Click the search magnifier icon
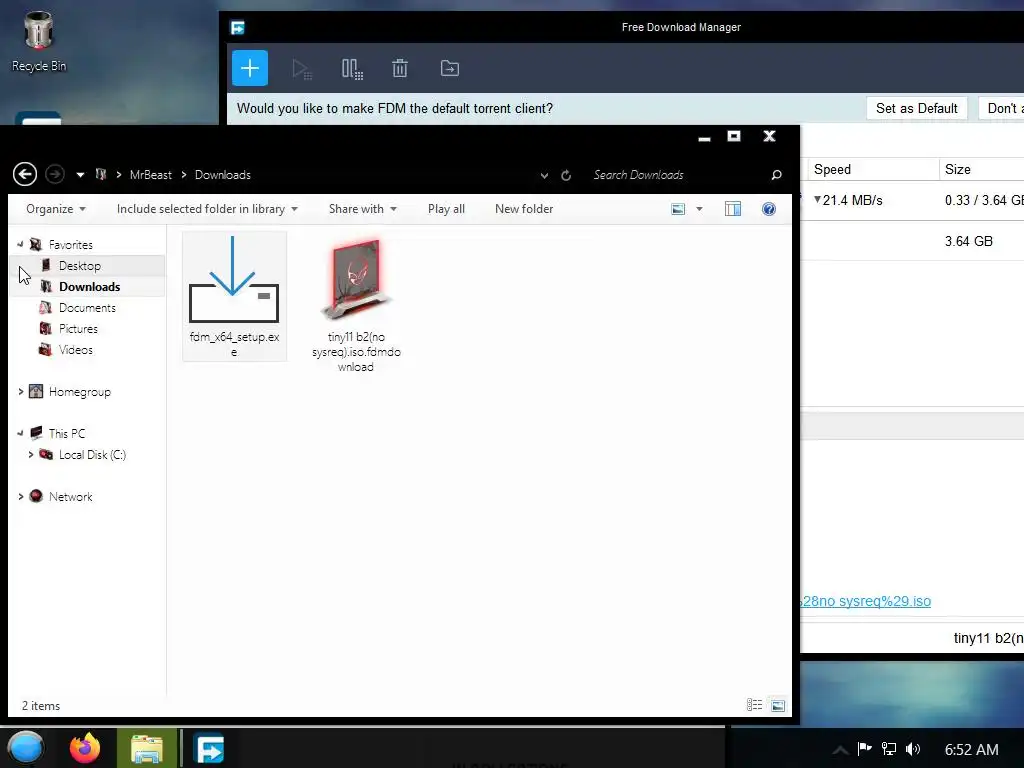Image resolution: width=1024 pixels, height=768 pixels. (x=776, y=175)
